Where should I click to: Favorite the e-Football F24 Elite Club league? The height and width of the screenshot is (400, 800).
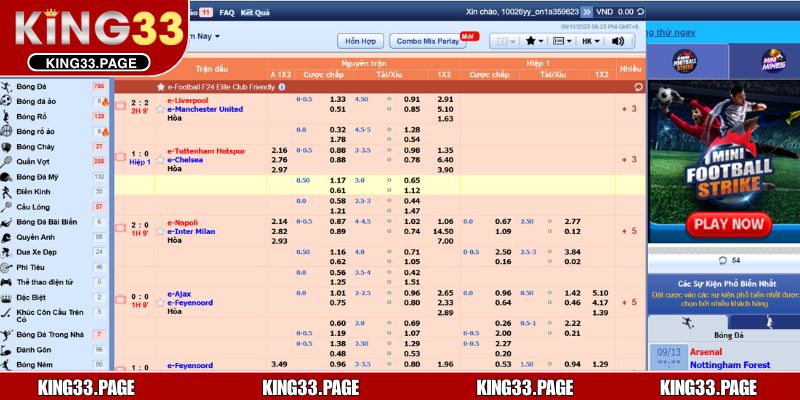coord(161,87)
